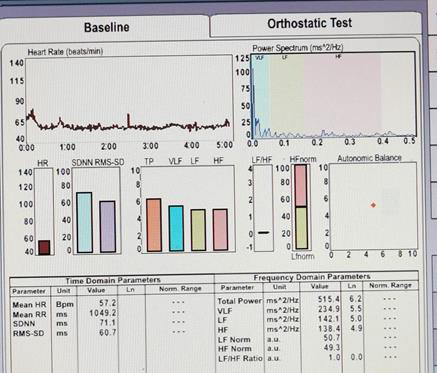Click the pink HFnorm segment of stacked bar
The width and height of the screenshot is (437, 384).
301,186
